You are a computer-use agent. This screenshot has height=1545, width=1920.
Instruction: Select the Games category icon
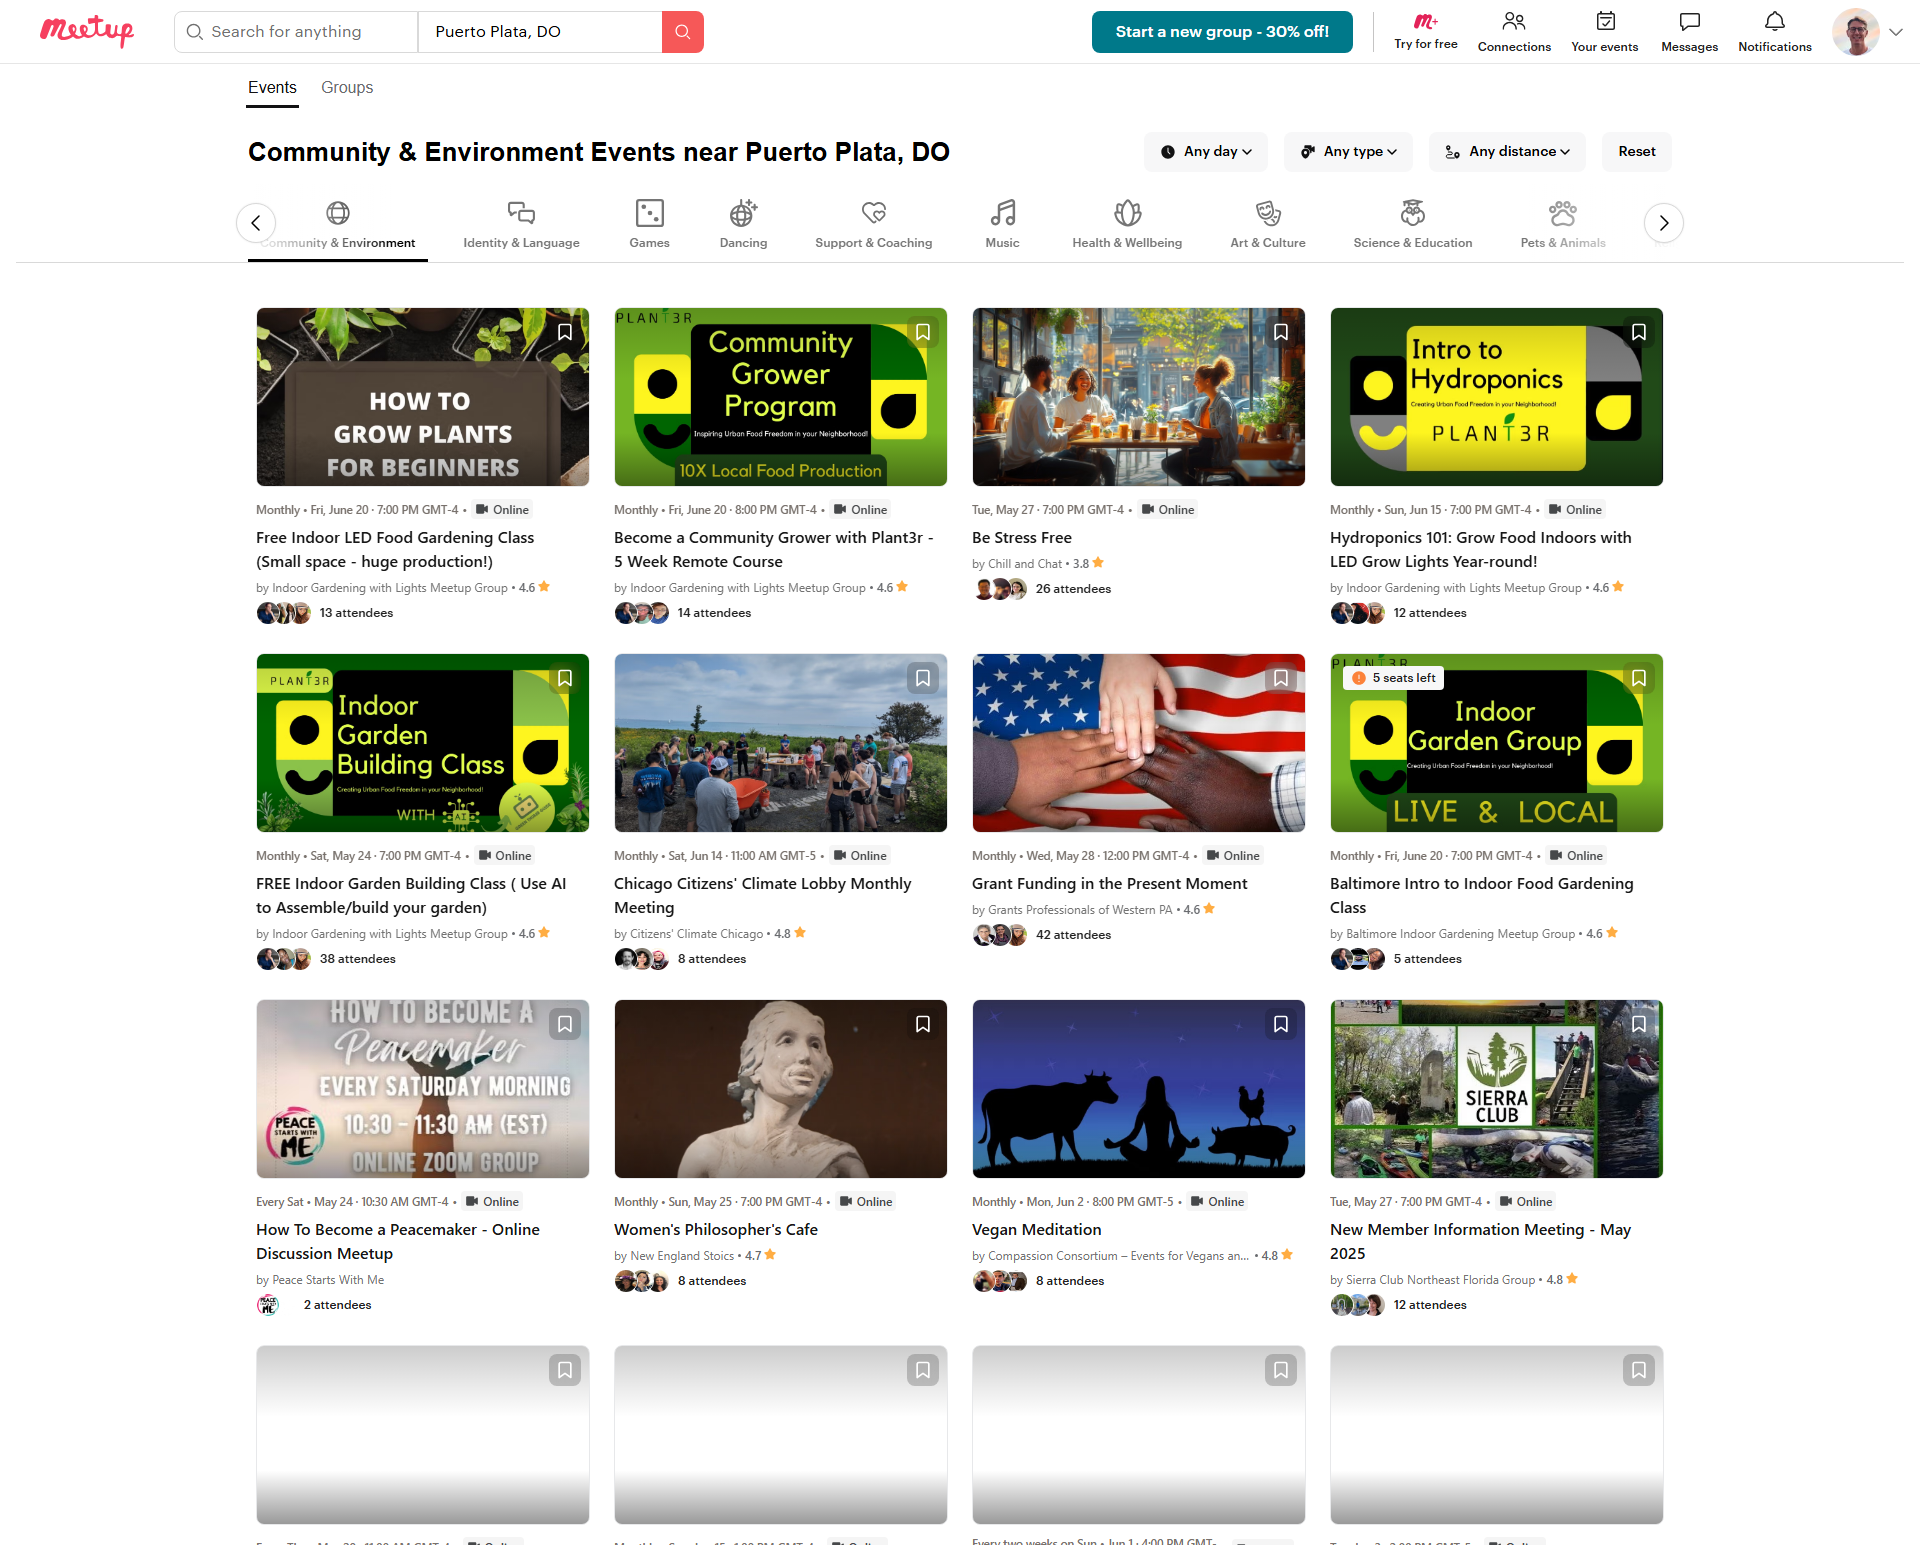click(649, 213)
